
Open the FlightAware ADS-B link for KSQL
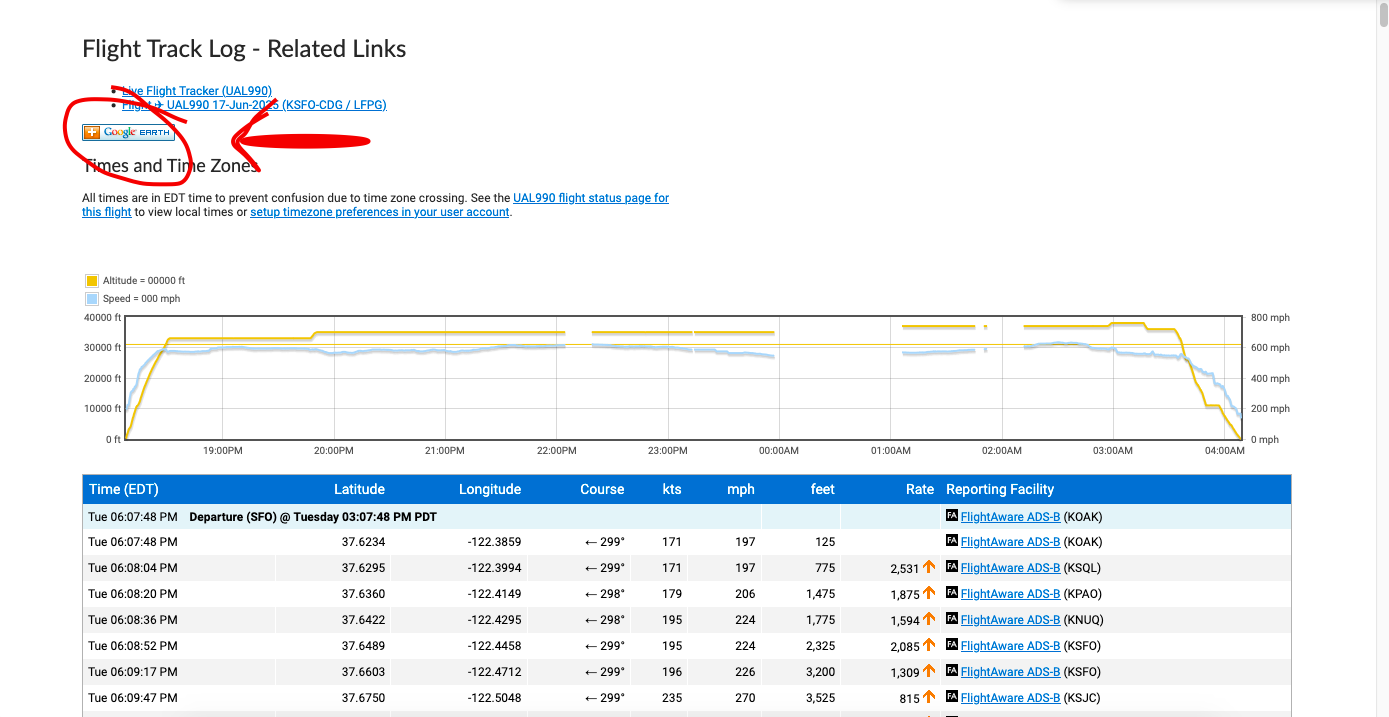tap(1010, 568)
